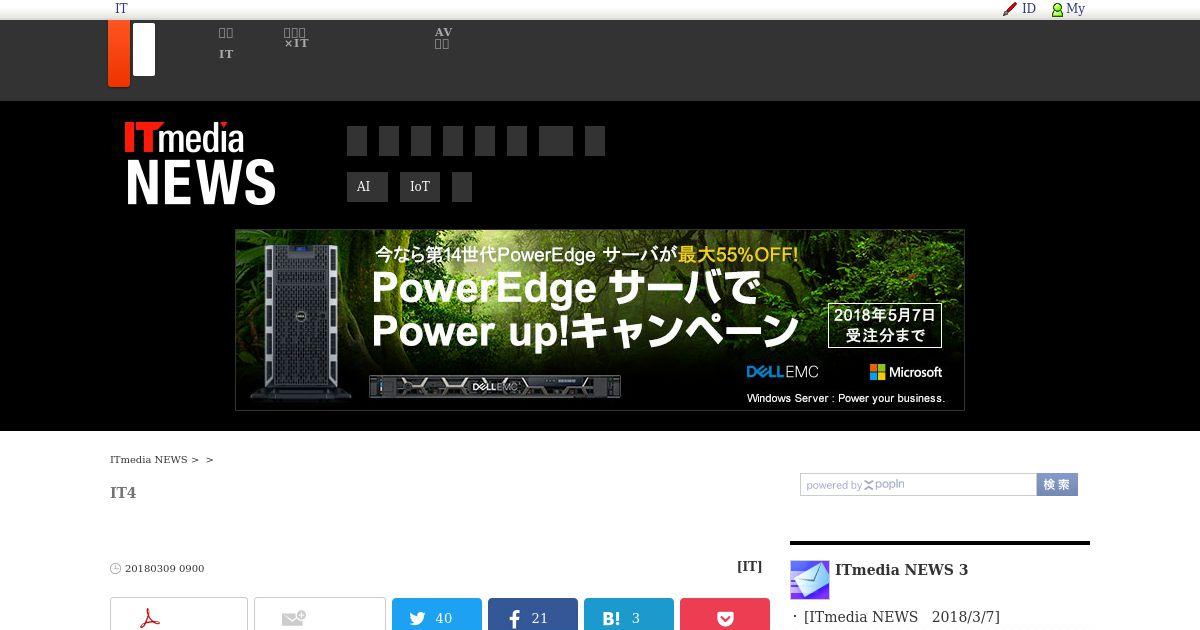Open the PDF download button
1200x630 pixels.
tap(179, 618)
